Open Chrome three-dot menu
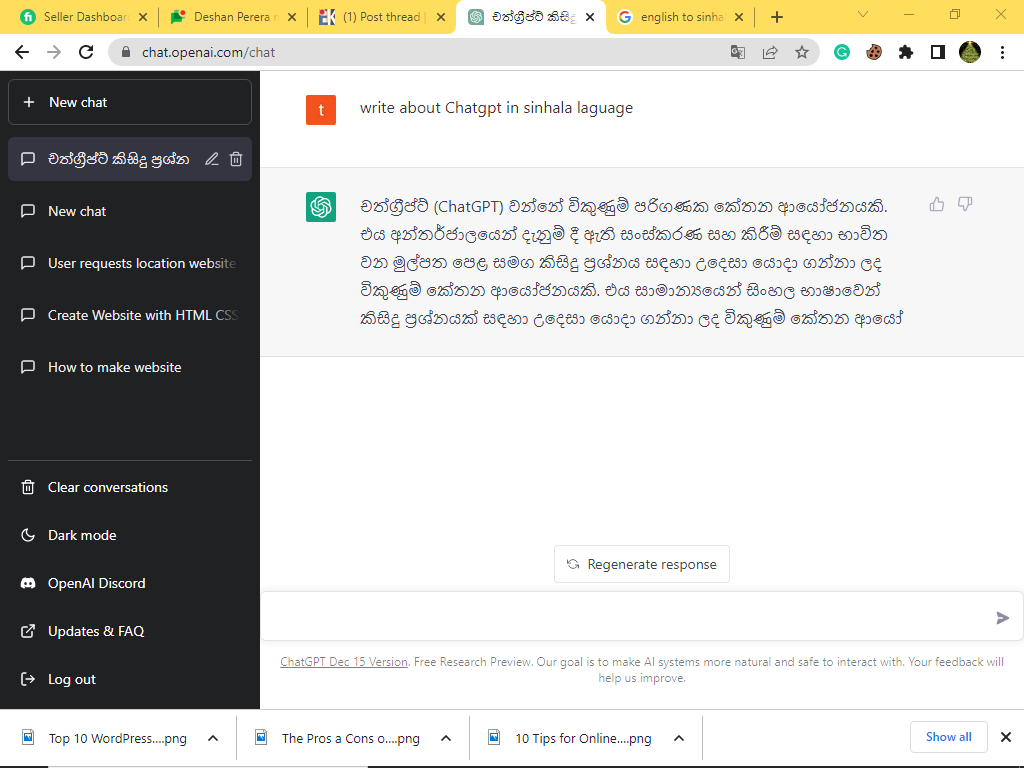The height and width of the screenshot is (768, 1024). tap(1002, 52)
